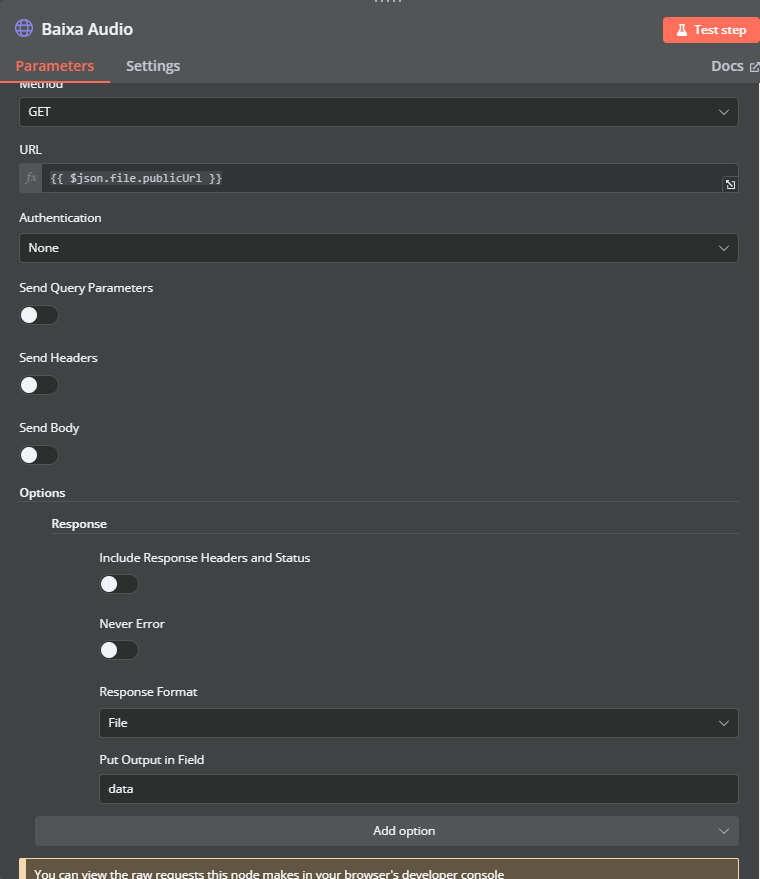This screenshot has height=879, width=760.
Task: Click the fx expression icon in URL field
Action: pos(31,178)
